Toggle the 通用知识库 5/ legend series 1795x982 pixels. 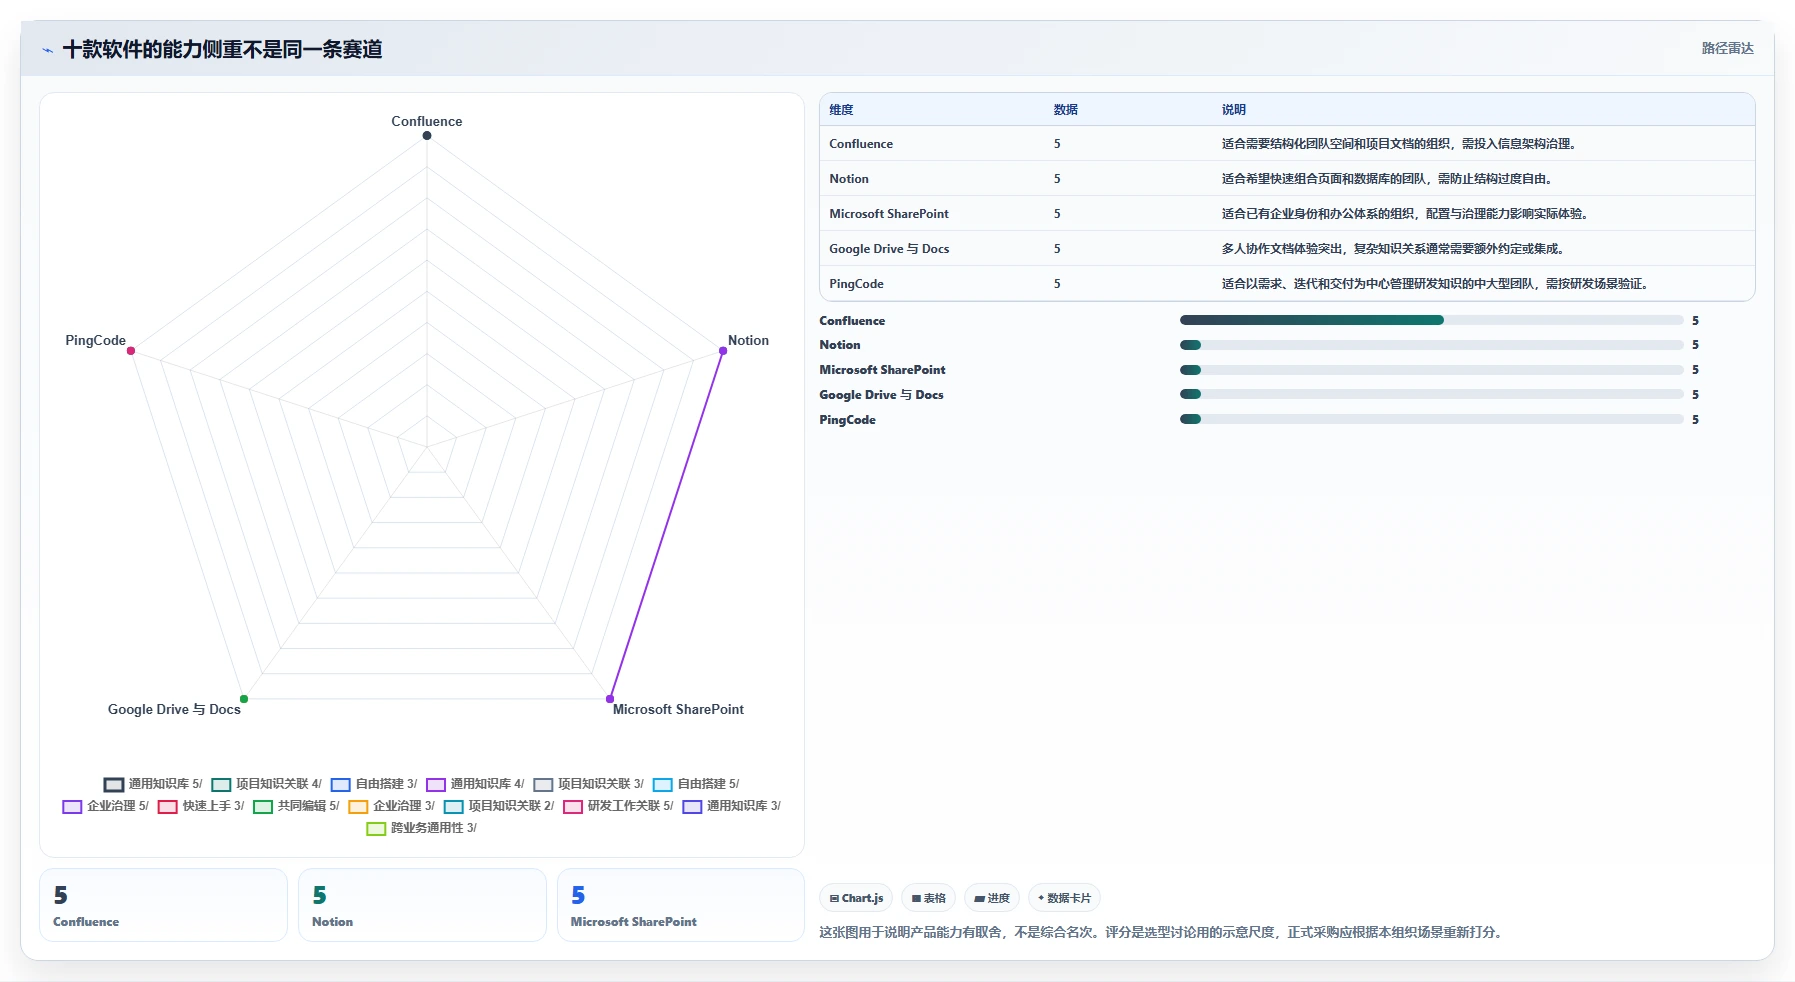point(153,784)
